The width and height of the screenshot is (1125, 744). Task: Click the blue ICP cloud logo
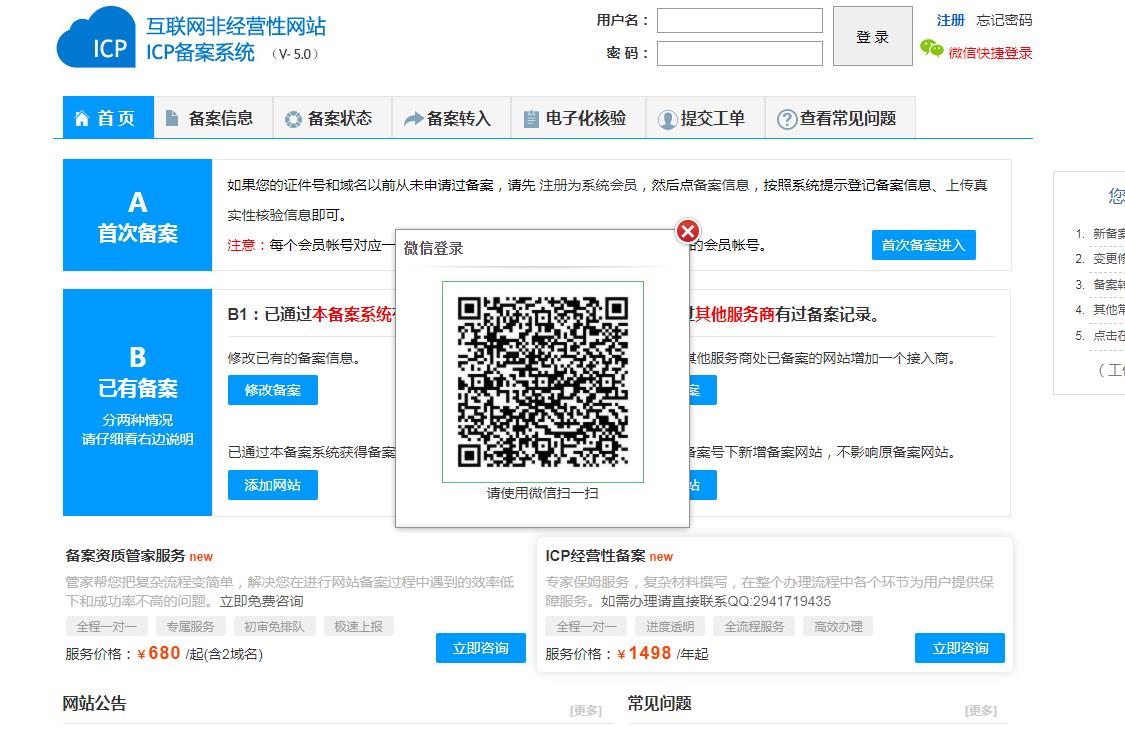[x=96, y=38]
